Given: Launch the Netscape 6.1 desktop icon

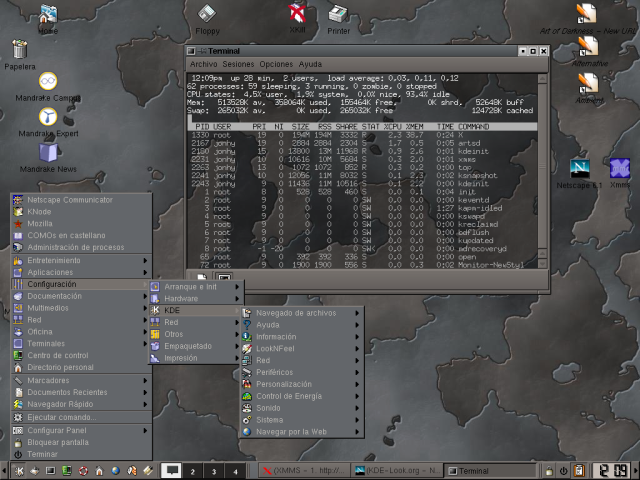Looking at the screenshot, I should pos(580,169).
